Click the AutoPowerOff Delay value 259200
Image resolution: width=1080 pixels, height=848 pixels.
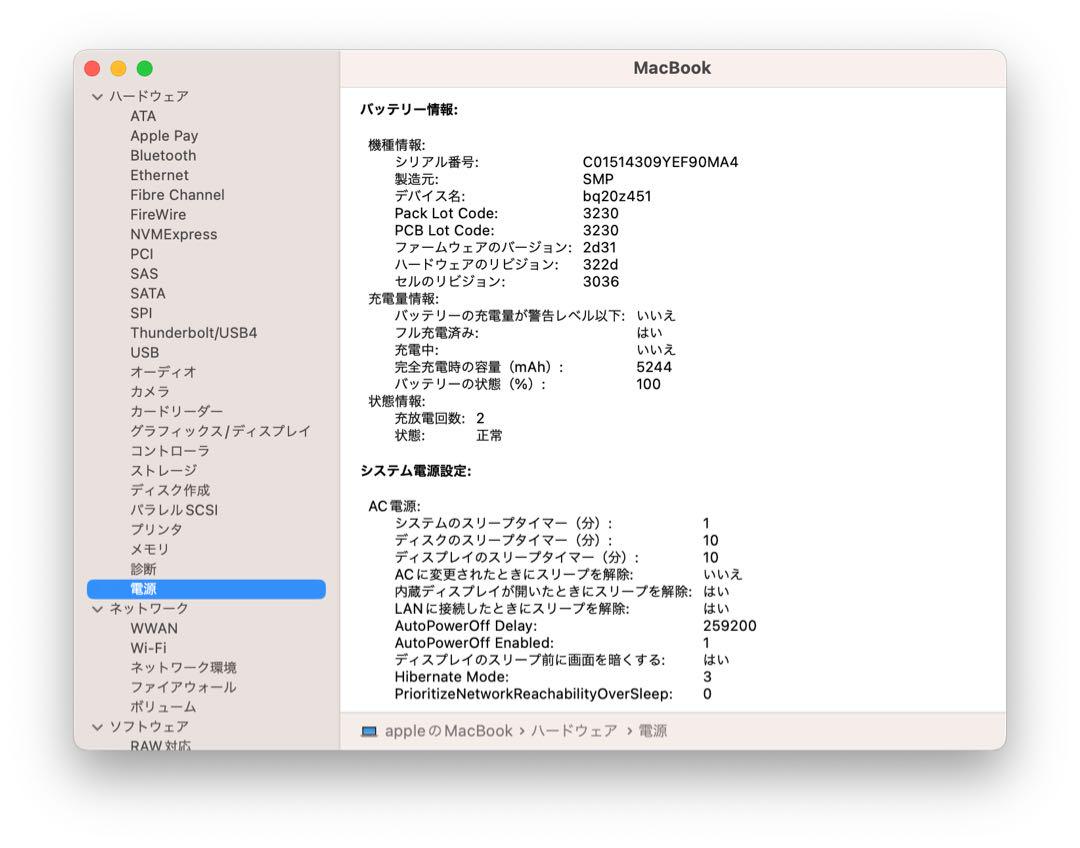[x=729, y=626]
